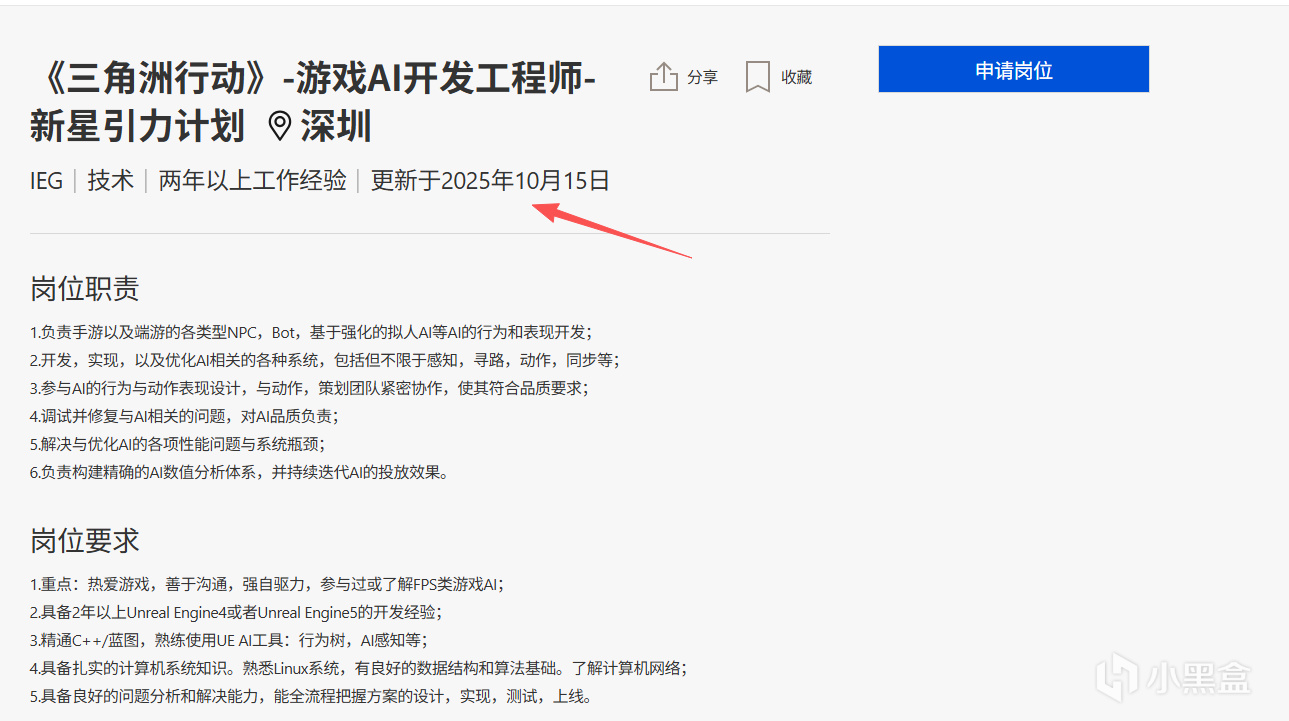Click the 分享 label
This screenshot has height=721, width=1289.
702,77
